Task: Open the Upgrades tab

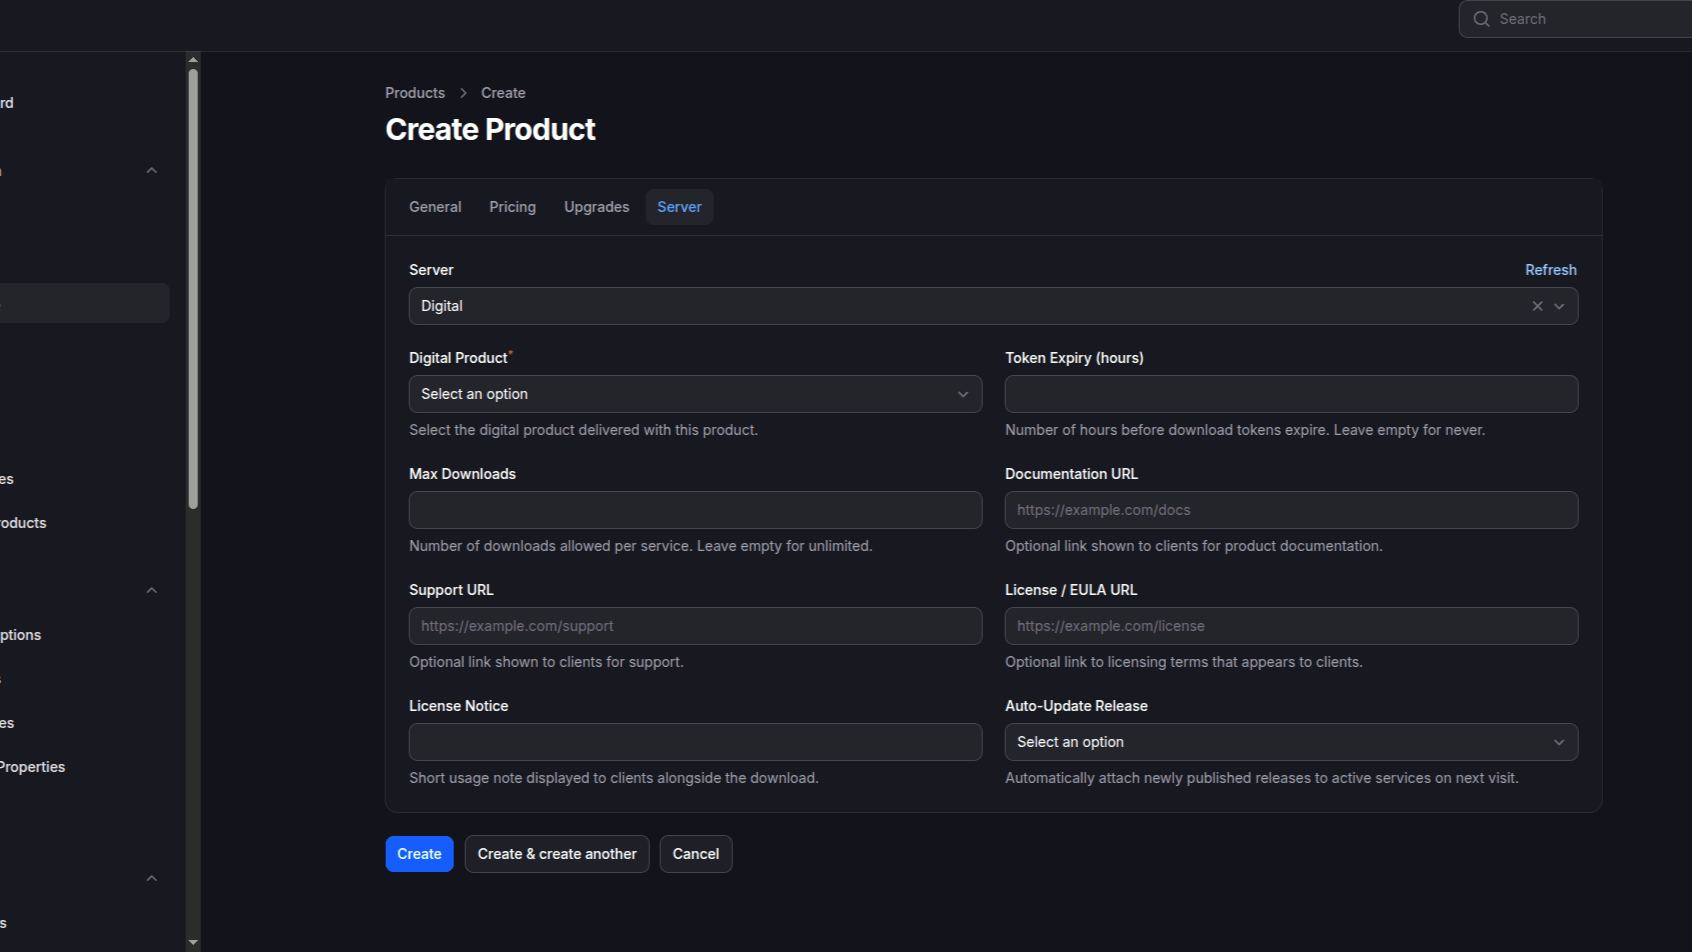Action: (596, 207)
